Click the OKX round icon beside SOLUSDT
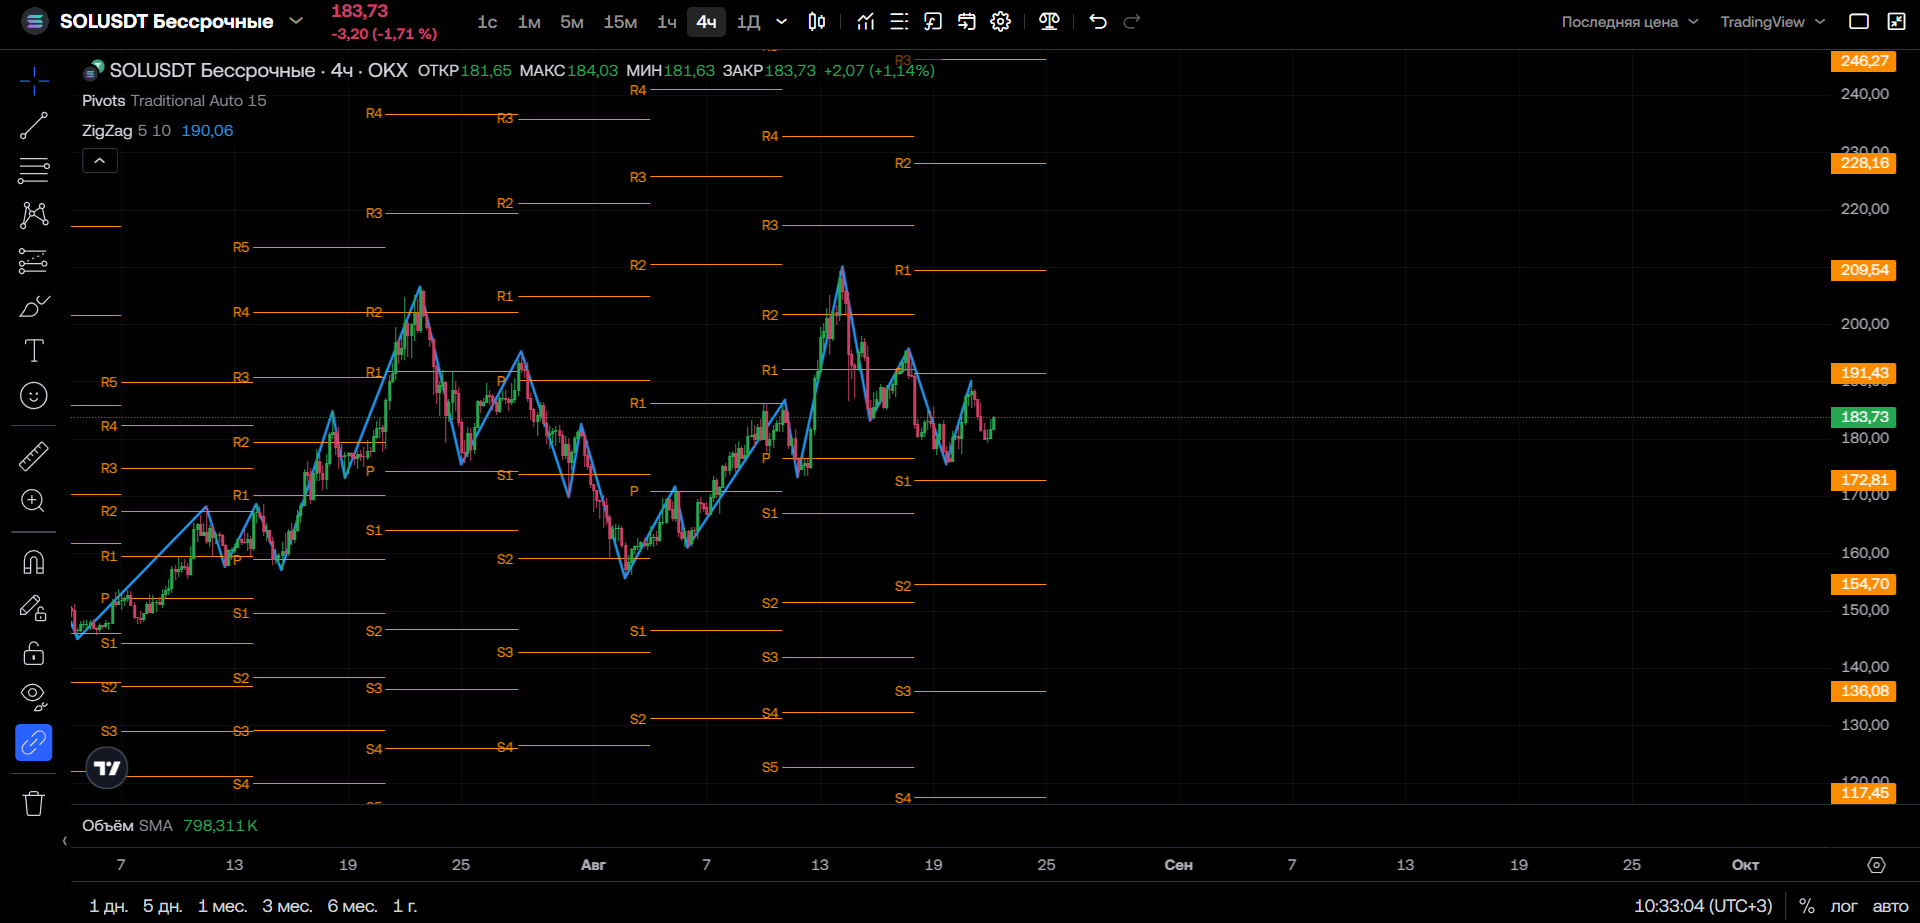This screenshot has height=923, width=1920. pos(35,21)
